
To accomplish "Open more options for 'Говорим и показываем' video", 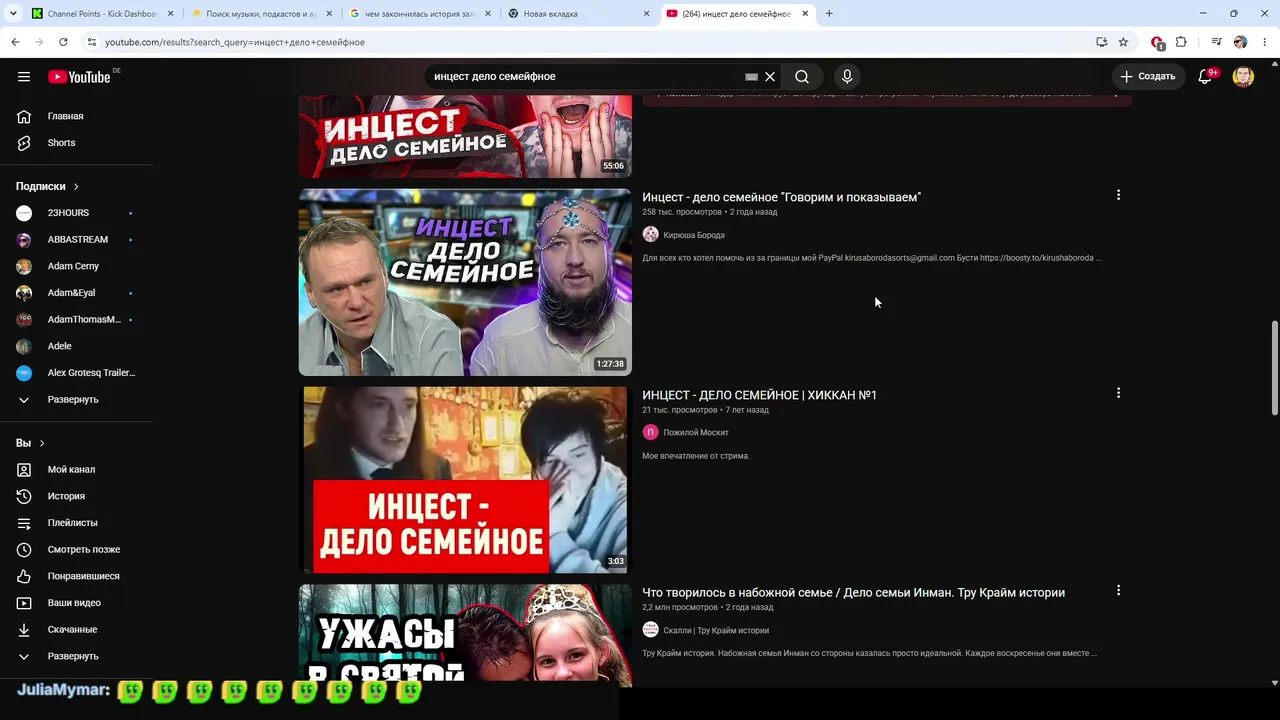I will point(1118,196).
